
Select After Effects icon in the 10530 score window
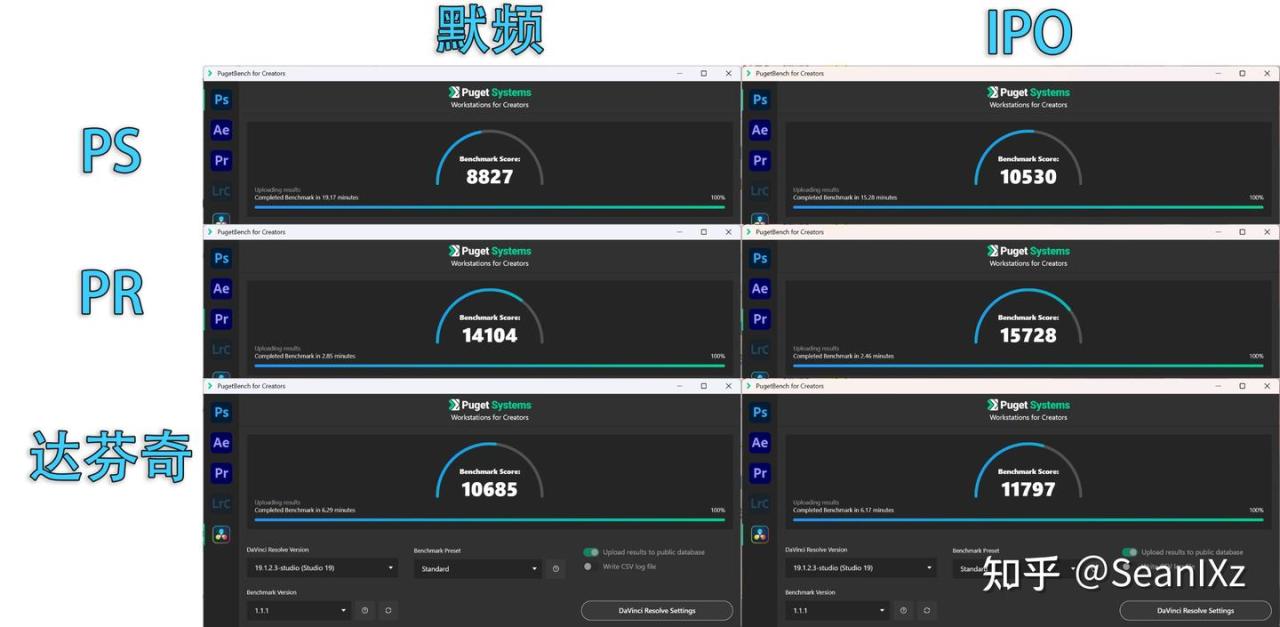(x=760, y=130)
